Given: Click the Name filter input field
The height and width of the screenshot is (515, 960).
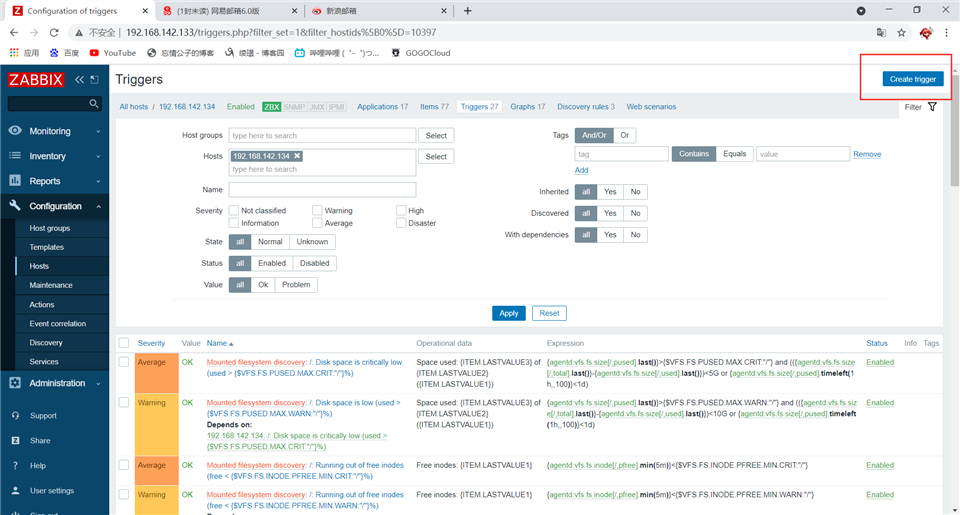Looking at the screenshot, I should (x=322, y=190).
